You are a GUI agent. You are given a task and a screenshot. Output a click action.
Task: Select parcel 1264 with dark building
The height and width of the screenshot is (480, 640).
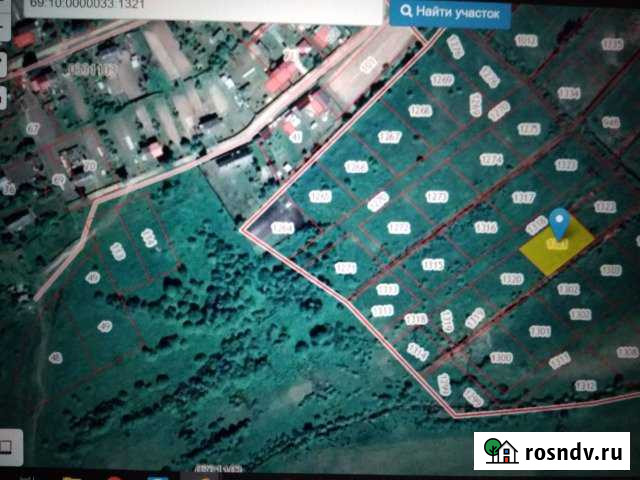pyautogui.click(x=283, y=228)
